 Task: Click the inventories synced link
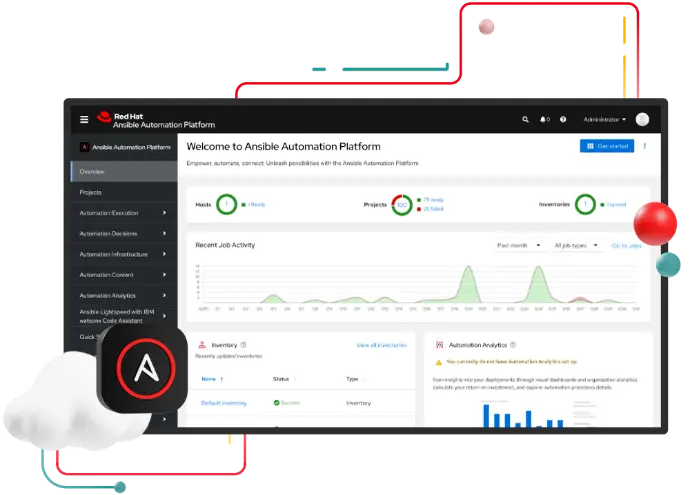point(617,205)
